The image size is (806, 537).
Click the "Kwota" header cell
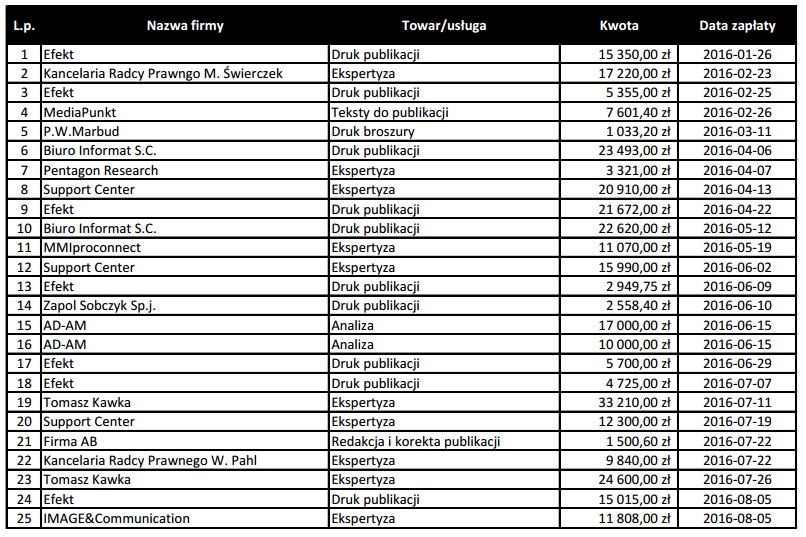[x=618, y=26]
